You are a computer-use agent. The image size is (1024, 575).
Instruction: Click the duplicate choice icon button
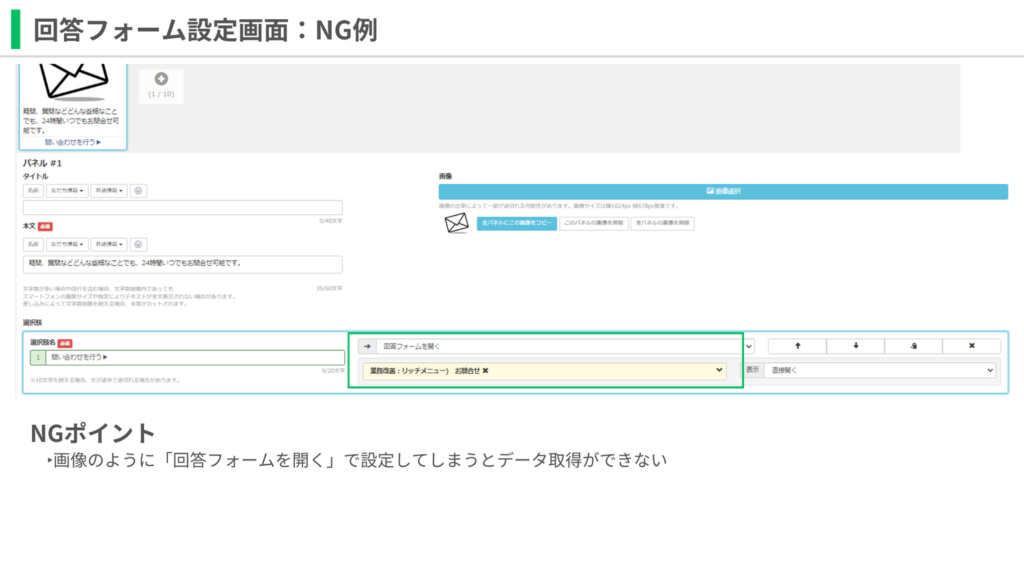coord(913,346)
